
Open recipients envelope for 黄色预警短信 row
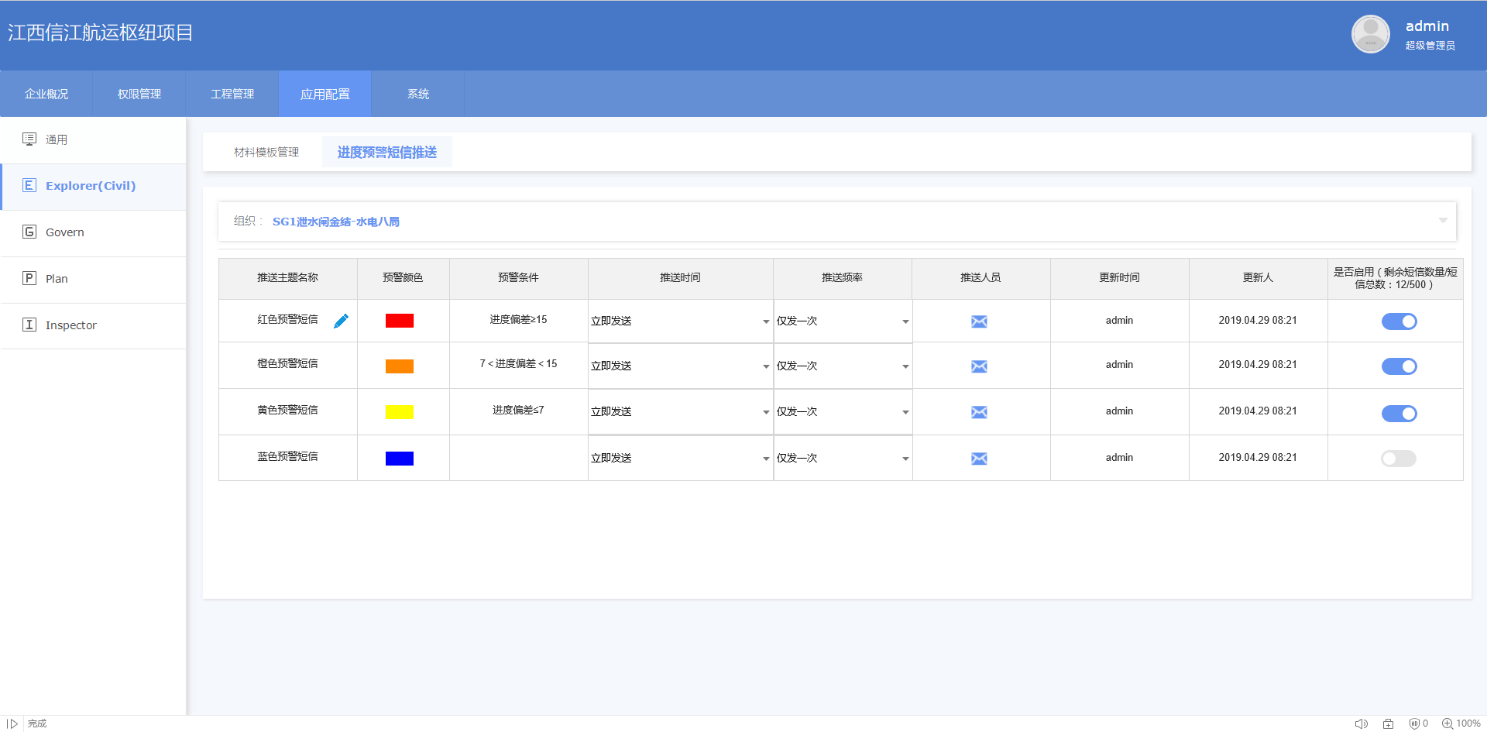(980, 413)
